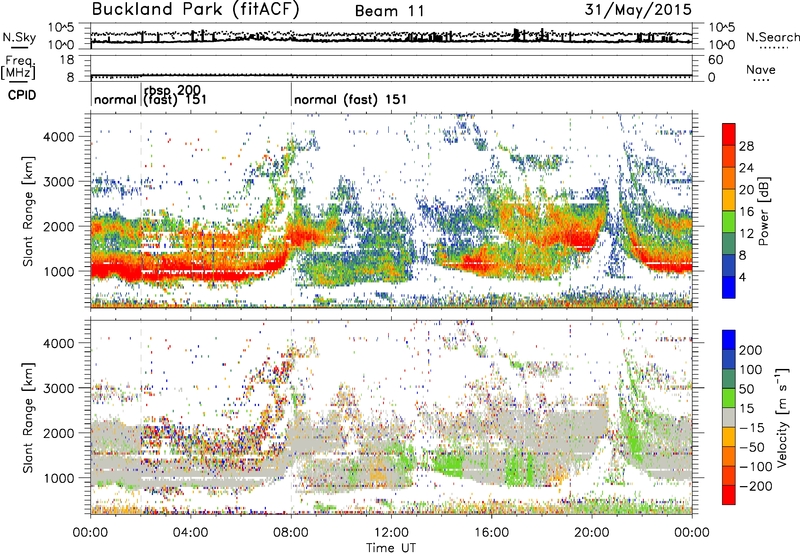Screen dimensions: 800x554
Task: Click the 18 tick on the frequency axis
Action: (x=67, y=60)
